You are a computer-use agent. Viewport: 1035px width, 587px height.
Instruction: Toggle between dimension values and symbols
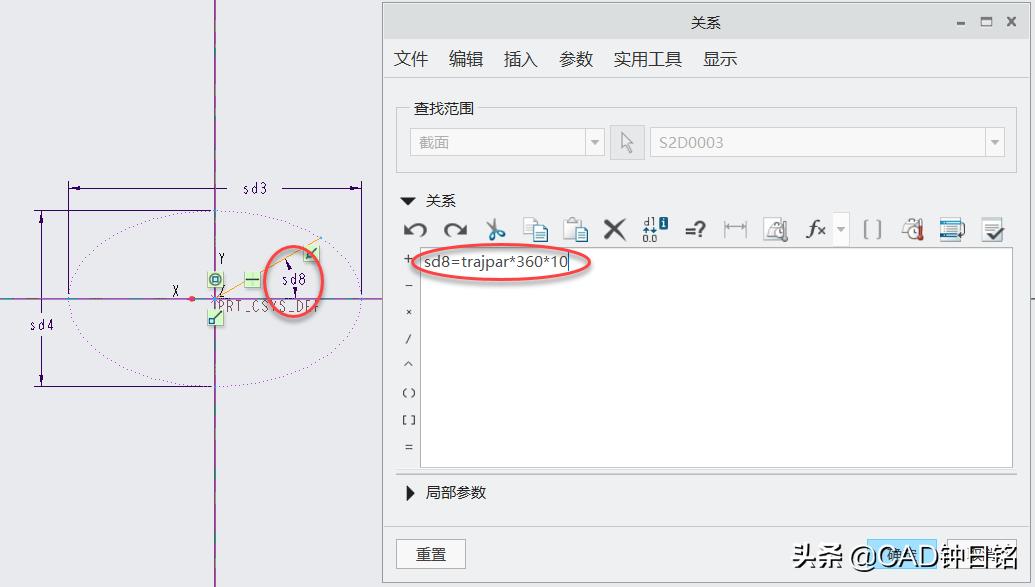point(652,230)
